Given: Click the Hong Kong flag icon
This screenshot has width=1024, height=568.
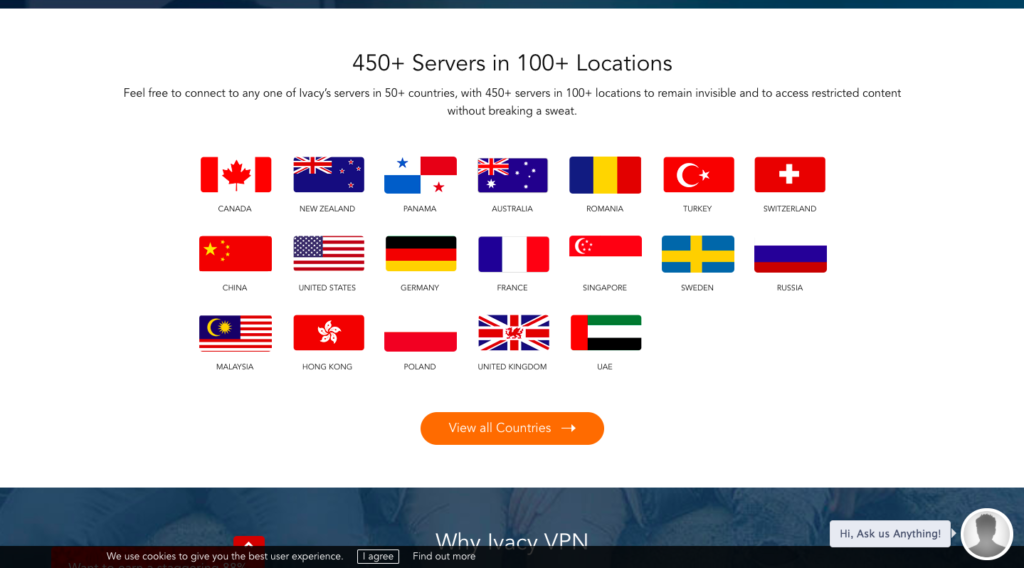Looking at the screenshot, I should point(328,333).
